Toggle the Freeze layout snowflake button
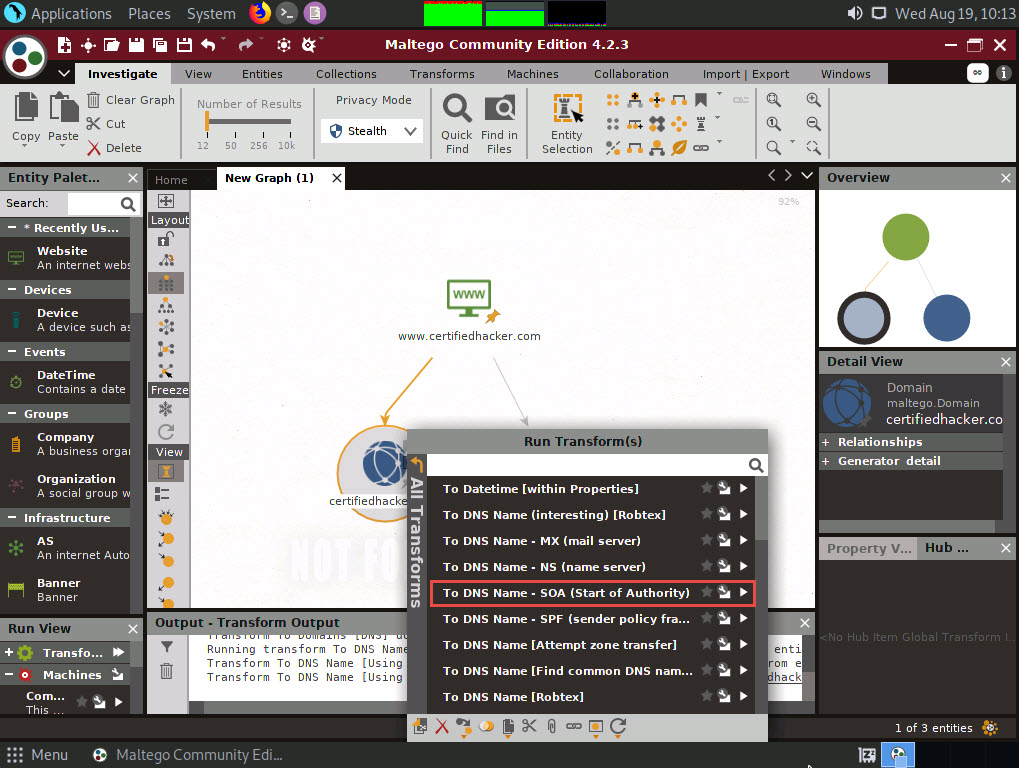The image size is (1019, 768). pyautogui.click(x=166, y=409)
